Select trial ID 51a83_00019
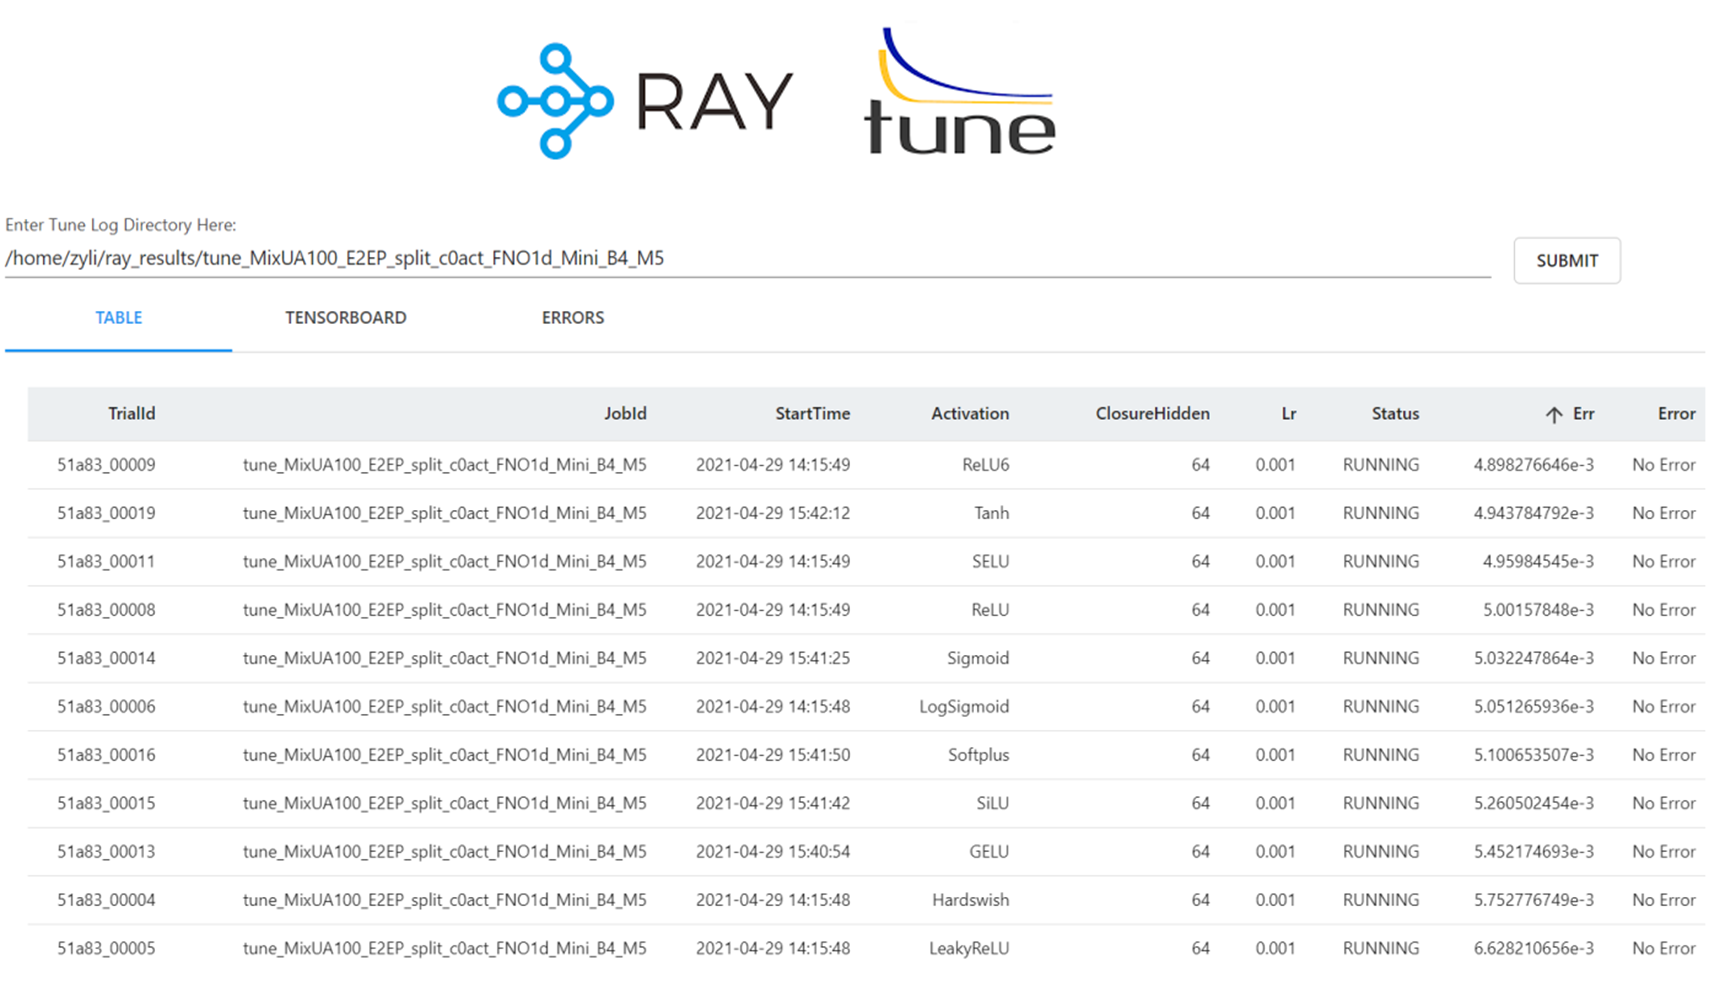The height and width of the screenshot is (982, 1725). coord(106,513)
